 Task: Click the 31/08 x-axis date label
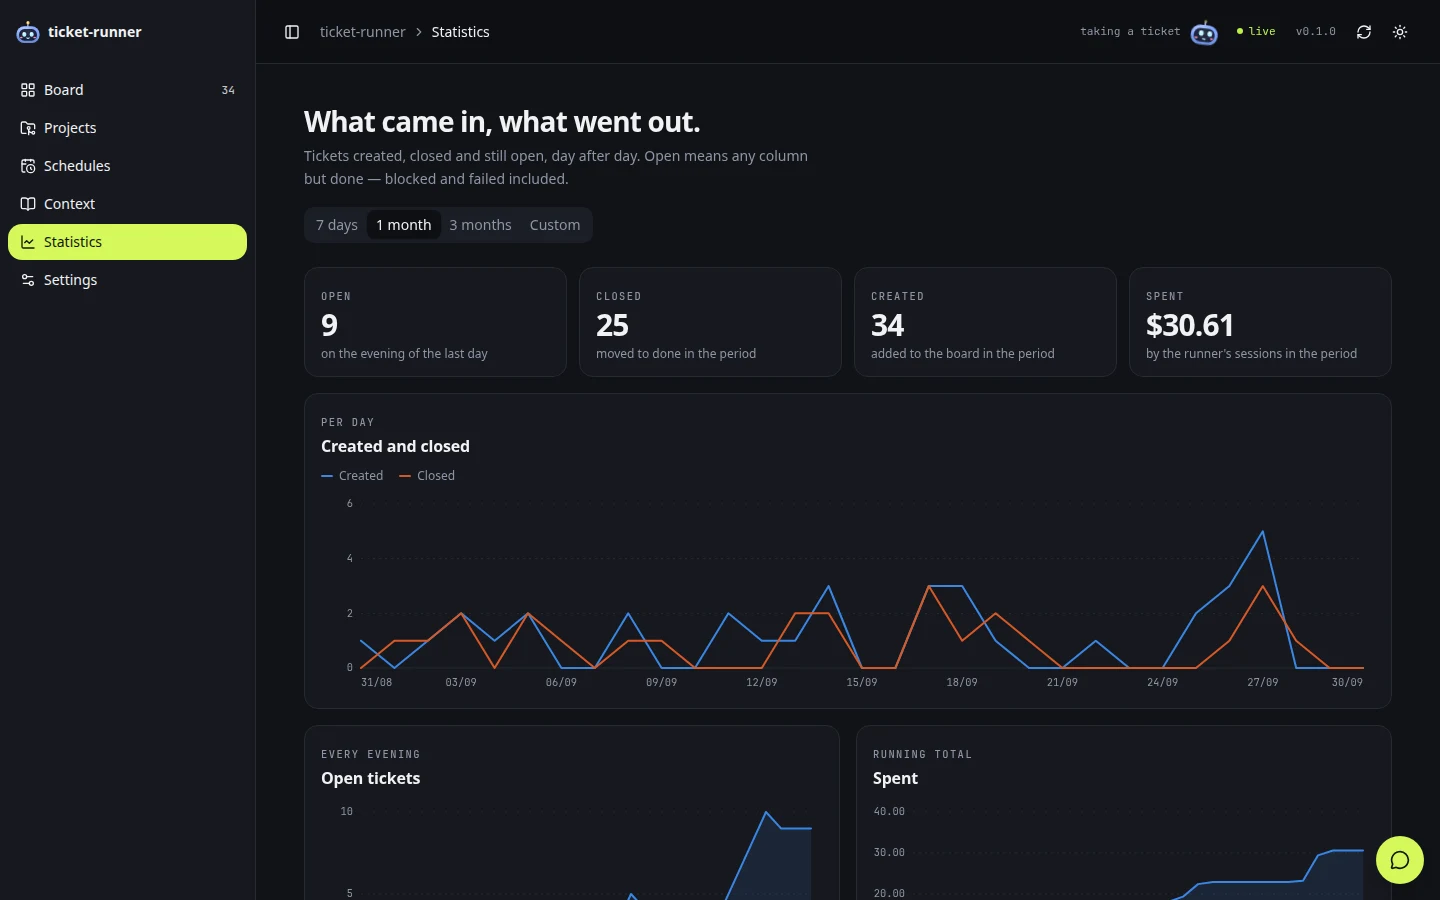(376, 682)
